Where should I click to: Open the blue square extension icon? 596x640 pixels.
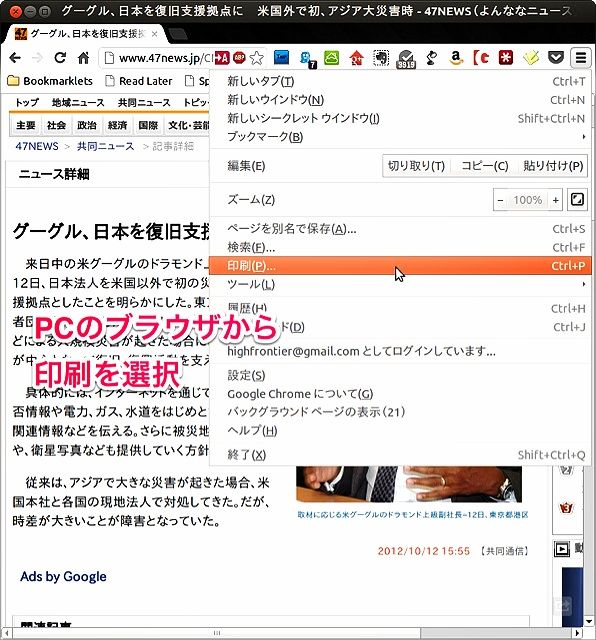pos(281,58)
